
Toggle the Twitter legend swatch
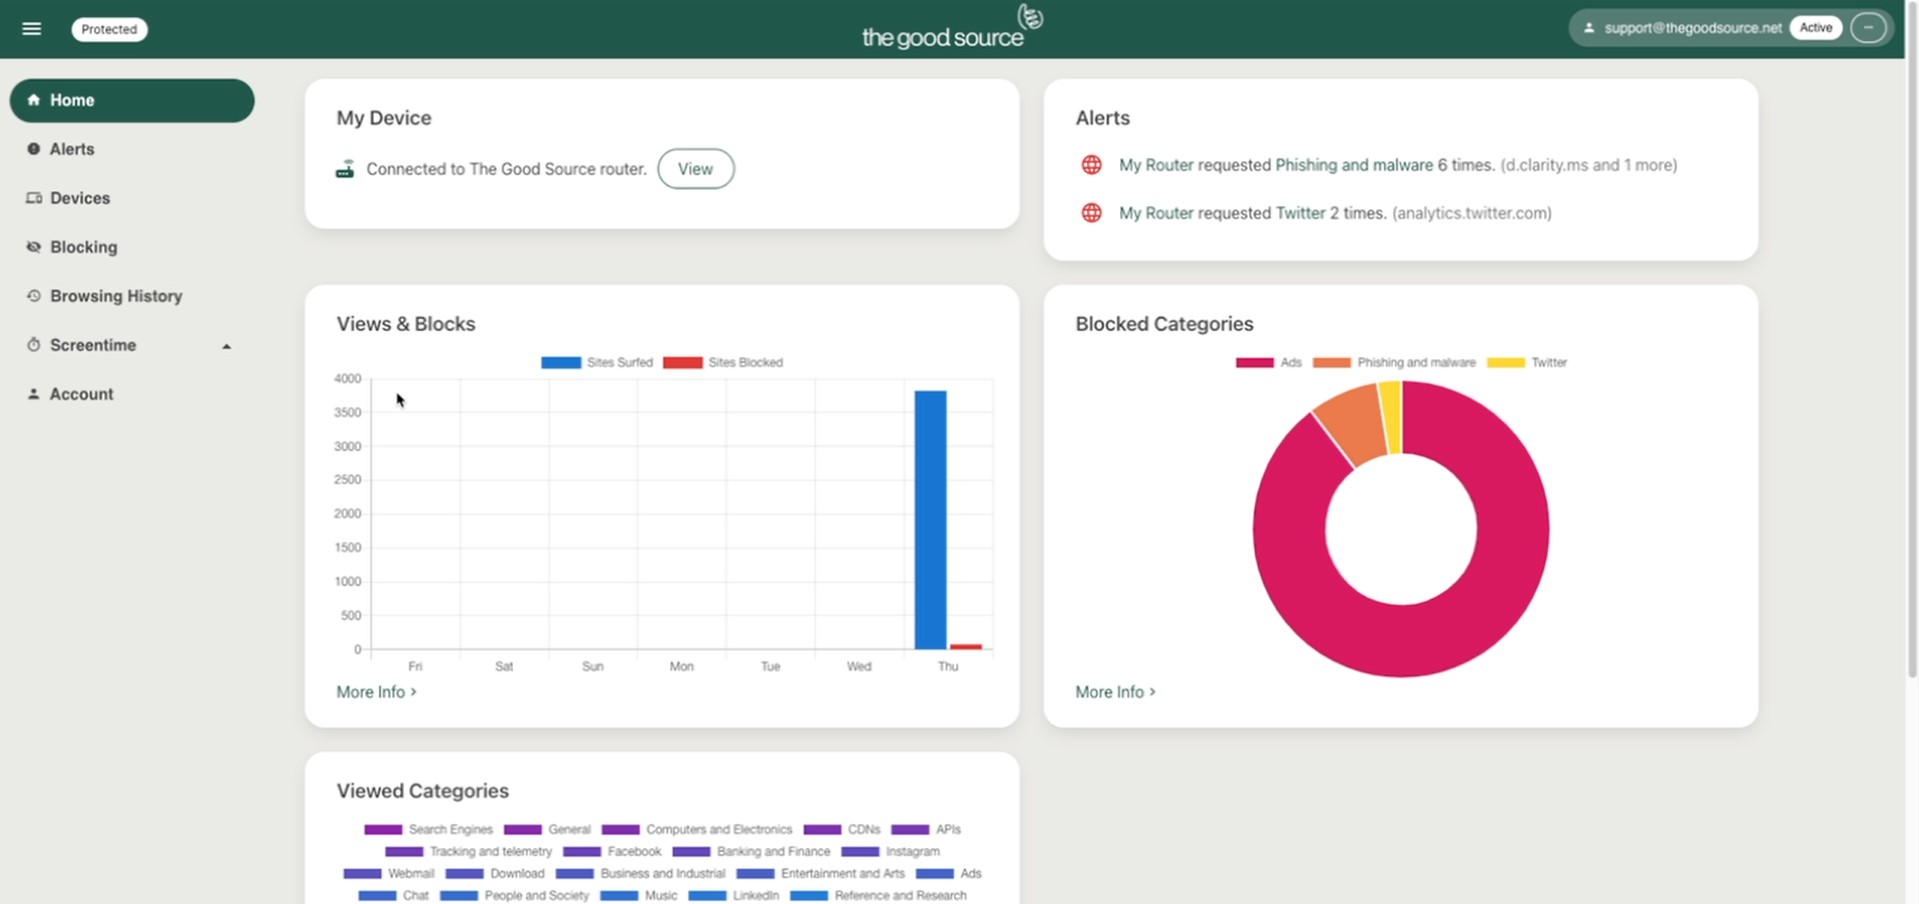1506,363
